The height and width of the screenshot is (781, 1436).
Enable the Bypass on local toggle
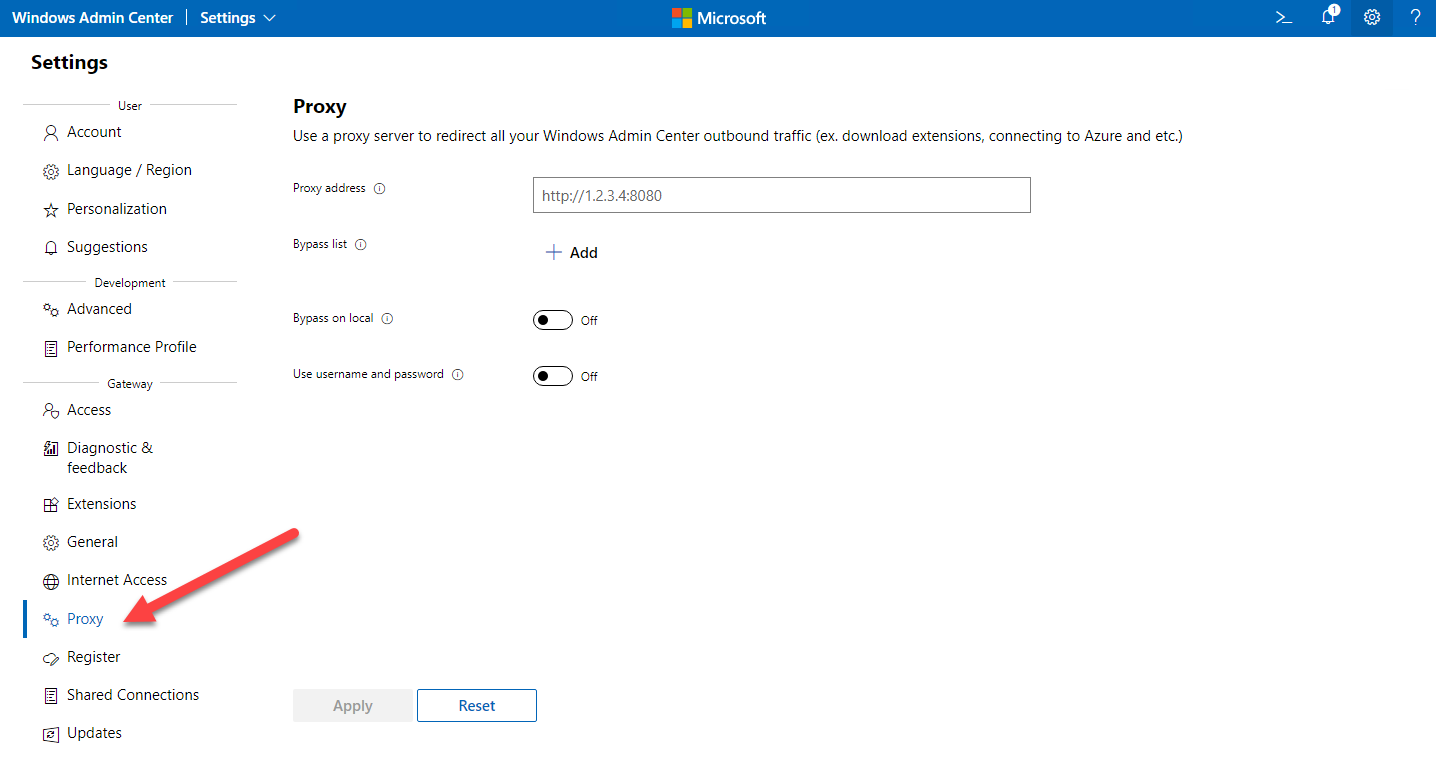(x=552, y=320)
